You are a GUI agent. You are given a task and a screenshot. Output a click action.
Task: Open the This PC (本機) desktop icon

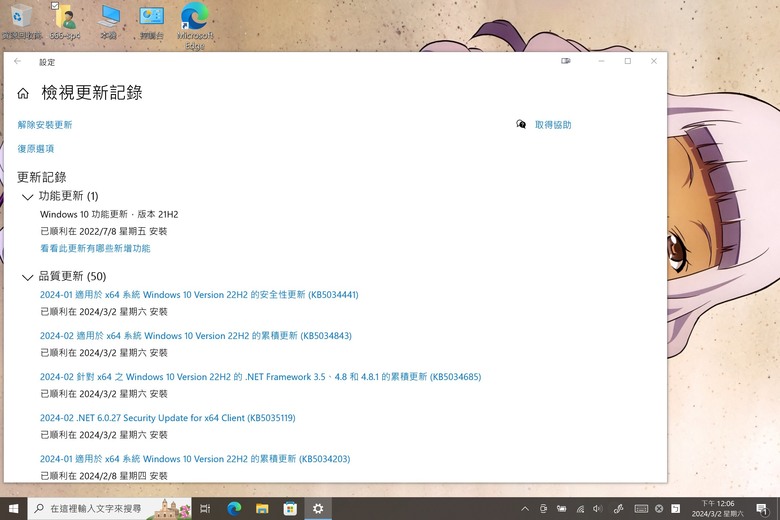click(108, 21)
